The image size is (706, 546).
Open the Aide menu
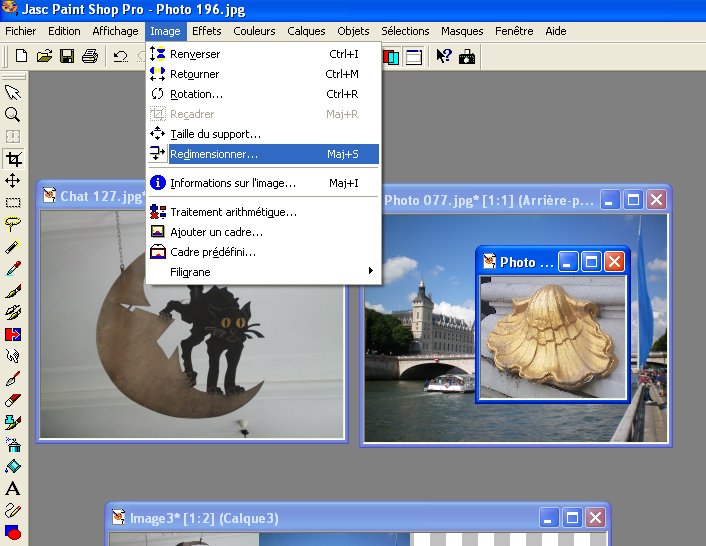pos(556,31)
